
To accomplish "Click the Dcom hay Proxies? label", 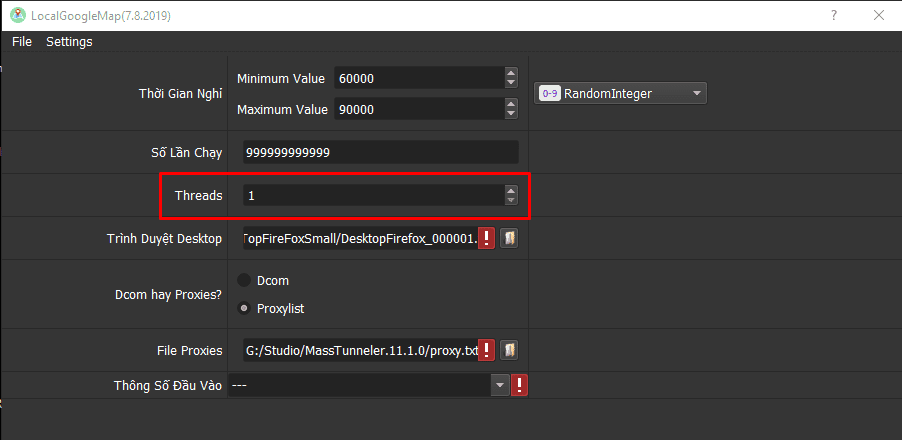I will tap(169, 295).
